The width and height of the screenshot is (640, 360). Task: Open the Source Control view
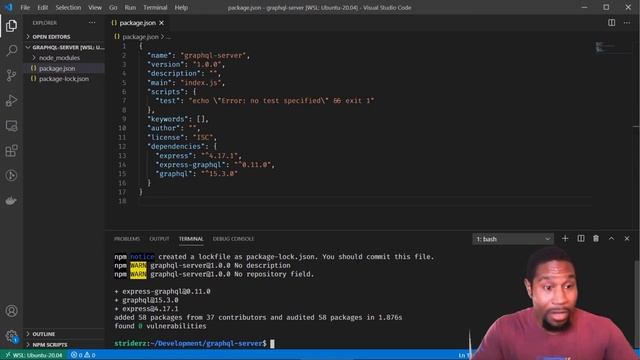[x=11, y=76]
